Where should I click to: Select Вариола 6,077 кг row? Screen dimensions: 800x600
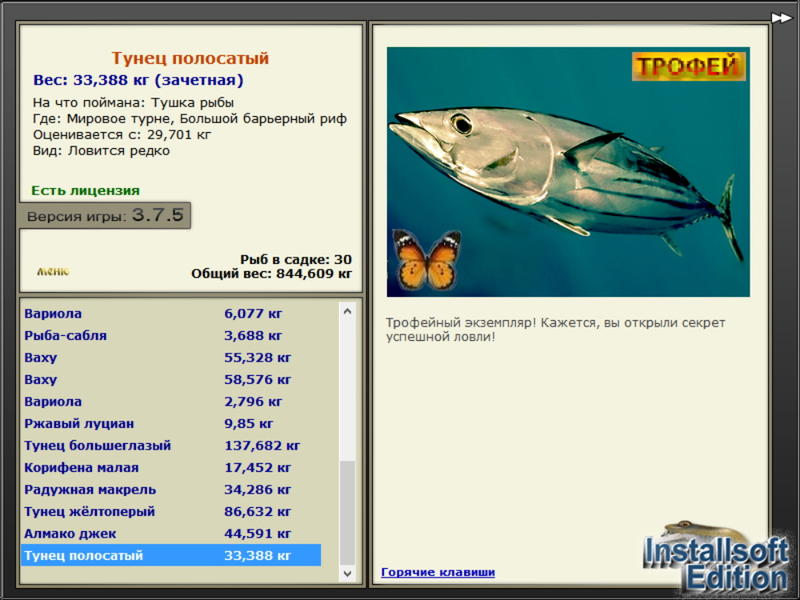tap(171, 313)
